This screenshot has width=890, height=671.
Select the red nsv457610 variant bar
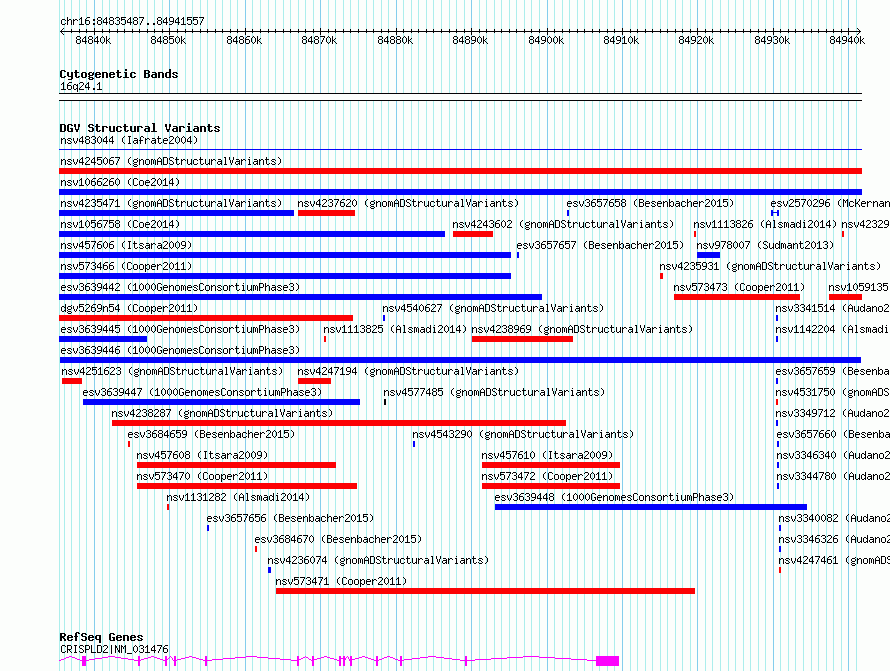coord(551,465)
